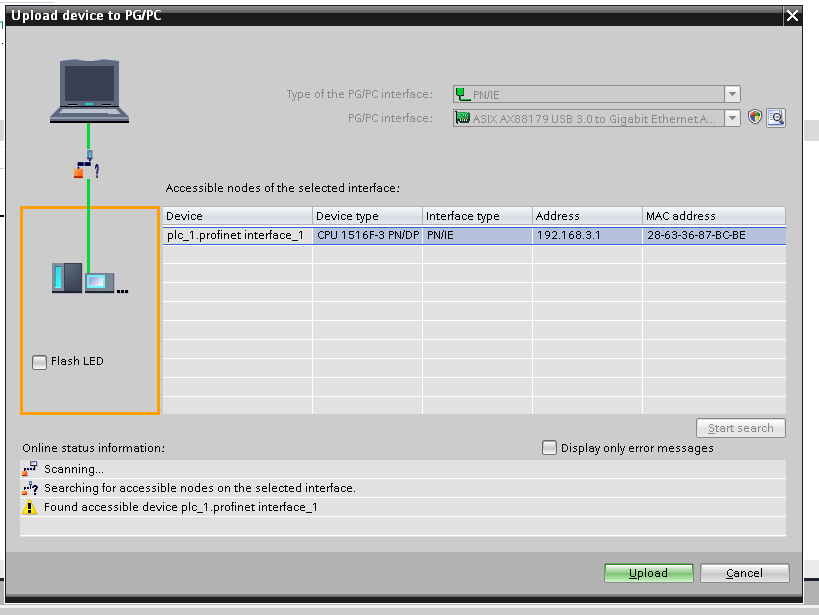
Task: Click the Cancel button
Action: [x=745, y=573]
